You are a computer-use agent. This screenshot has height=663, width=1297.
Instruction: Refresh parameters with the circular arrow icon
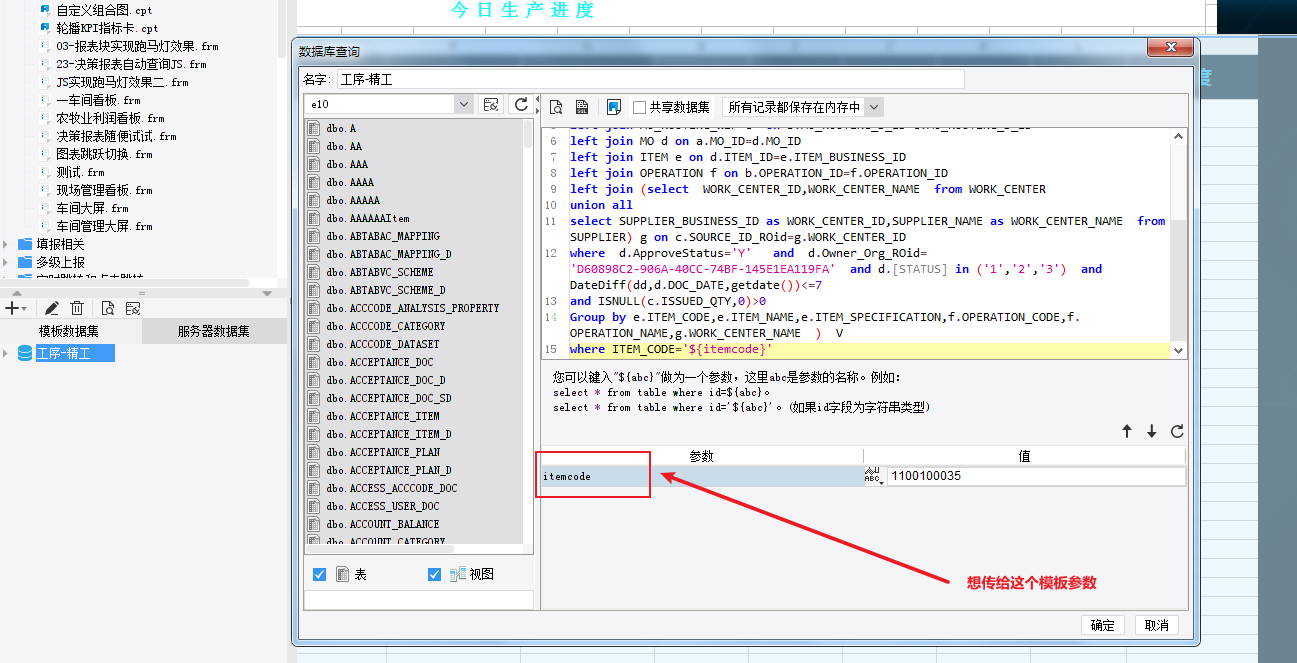pos(1177,431)
